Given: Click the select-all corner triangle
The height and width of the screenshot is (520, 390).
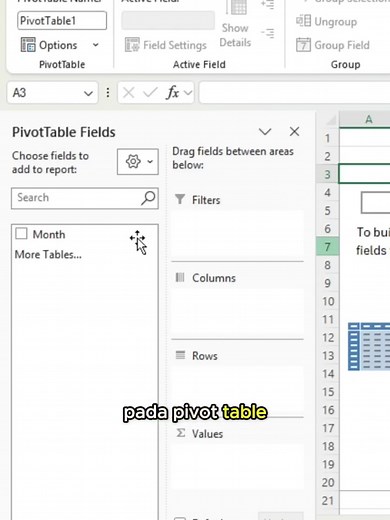Looking at the screenshot, I should click(330, 119).
